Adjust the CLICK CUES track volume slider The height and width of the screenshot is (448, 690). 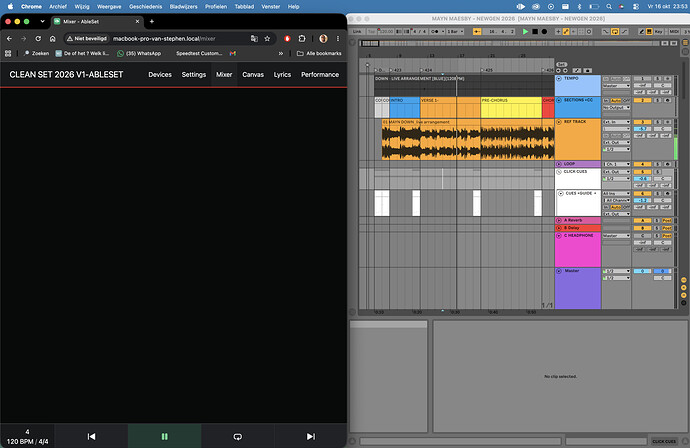(x=642, y=179)
